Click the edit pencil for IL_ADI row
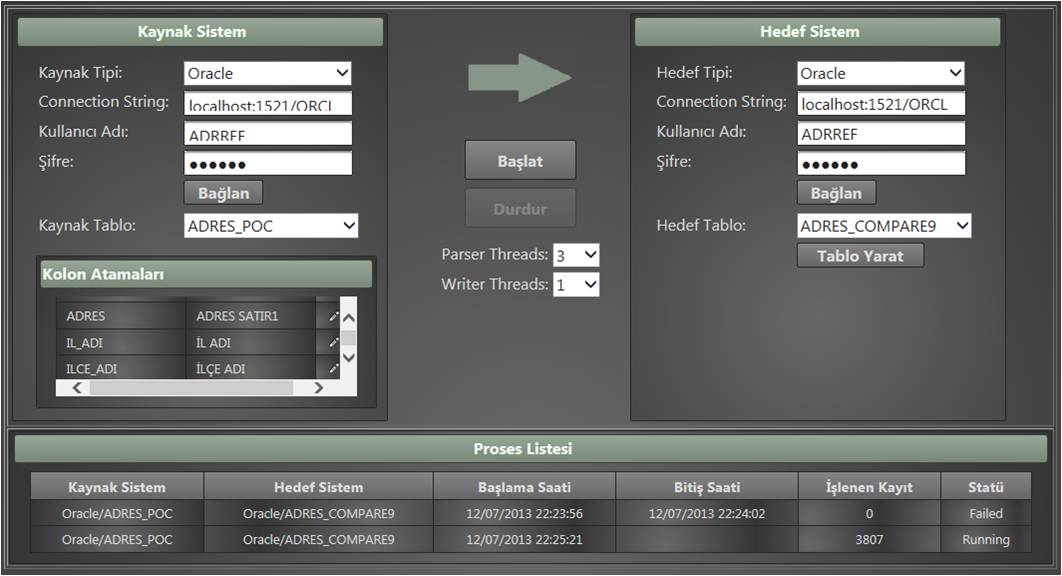1062x576 pixels. pyautogui.click(x=332, y=343)
